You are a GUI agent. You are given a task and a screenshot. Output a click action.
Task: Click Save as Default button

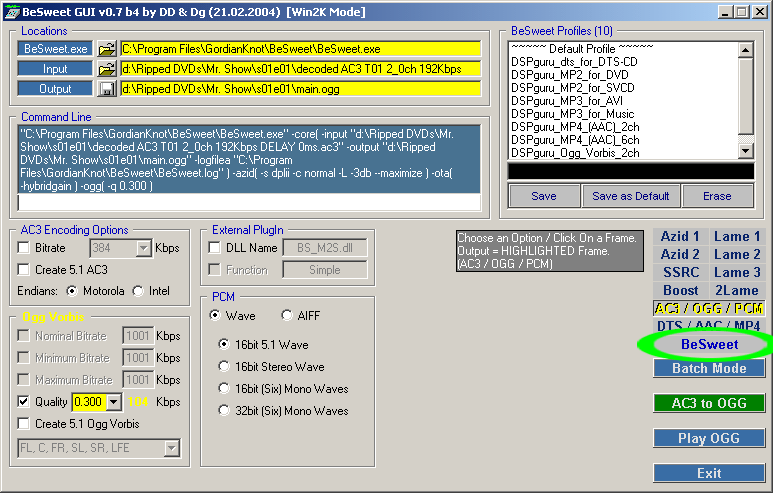tap(631, 196)
